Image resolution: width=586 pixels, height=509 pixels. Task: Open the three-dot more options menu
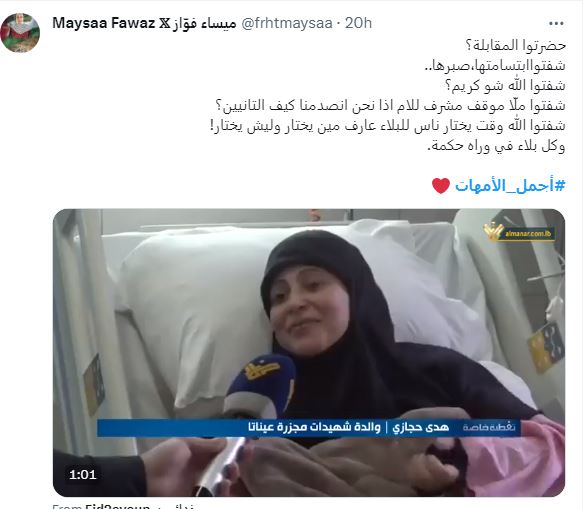coord(556,24)
